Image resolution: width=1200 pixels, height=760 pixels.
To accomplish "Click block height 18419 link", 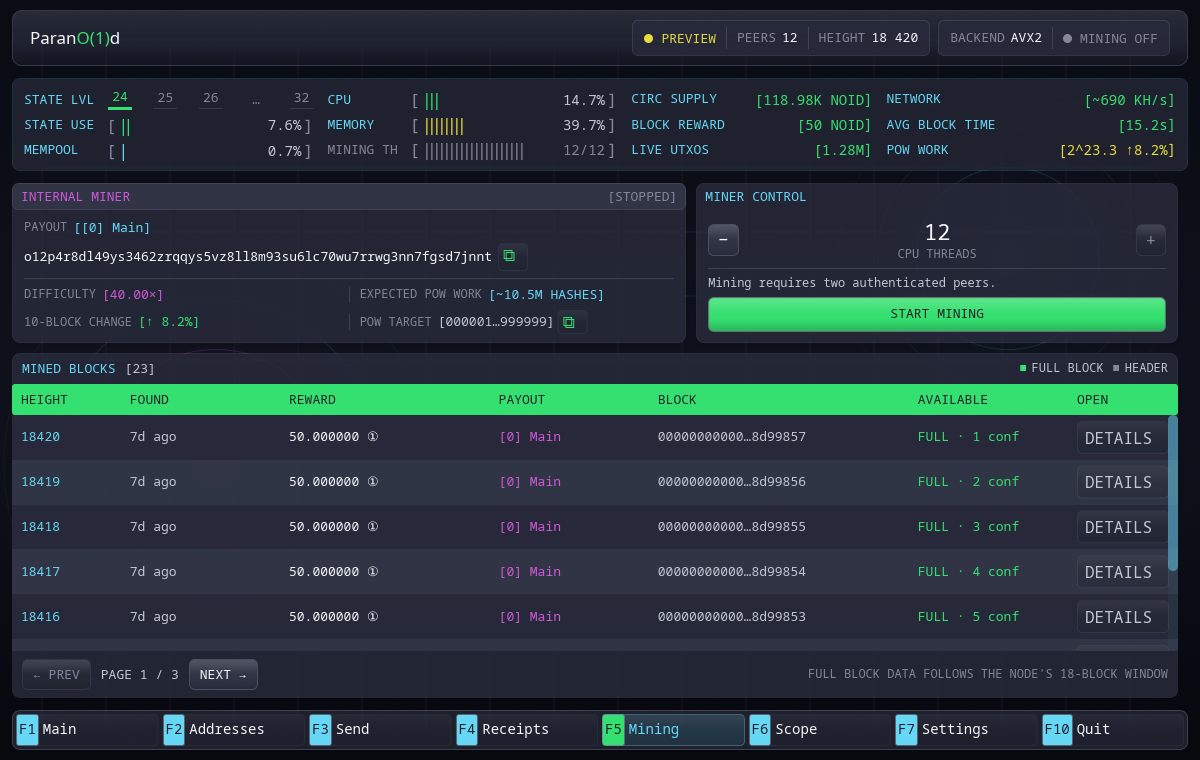I will [x=41, y=482].
